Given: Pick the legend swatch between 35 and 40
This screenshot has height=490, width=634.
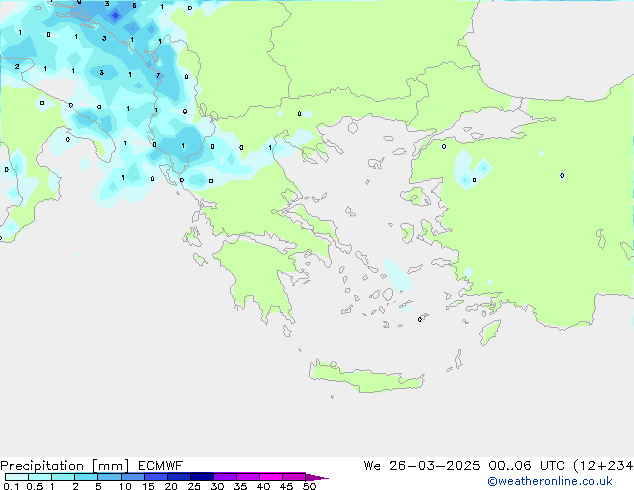Looking at the screenshot, I should point(247,477).
